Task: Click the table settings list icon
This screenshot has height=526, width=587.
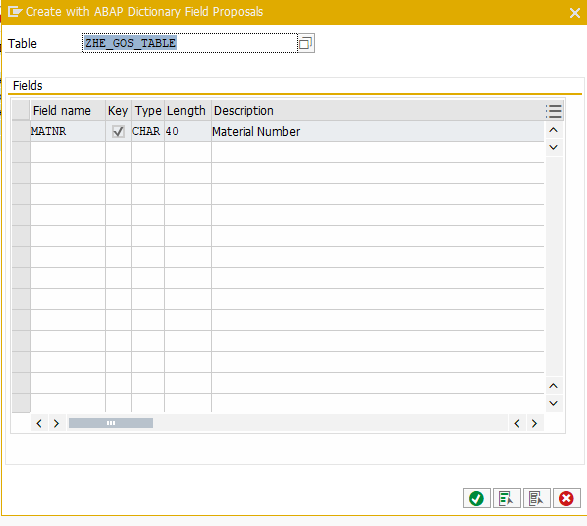Action: 554,111
